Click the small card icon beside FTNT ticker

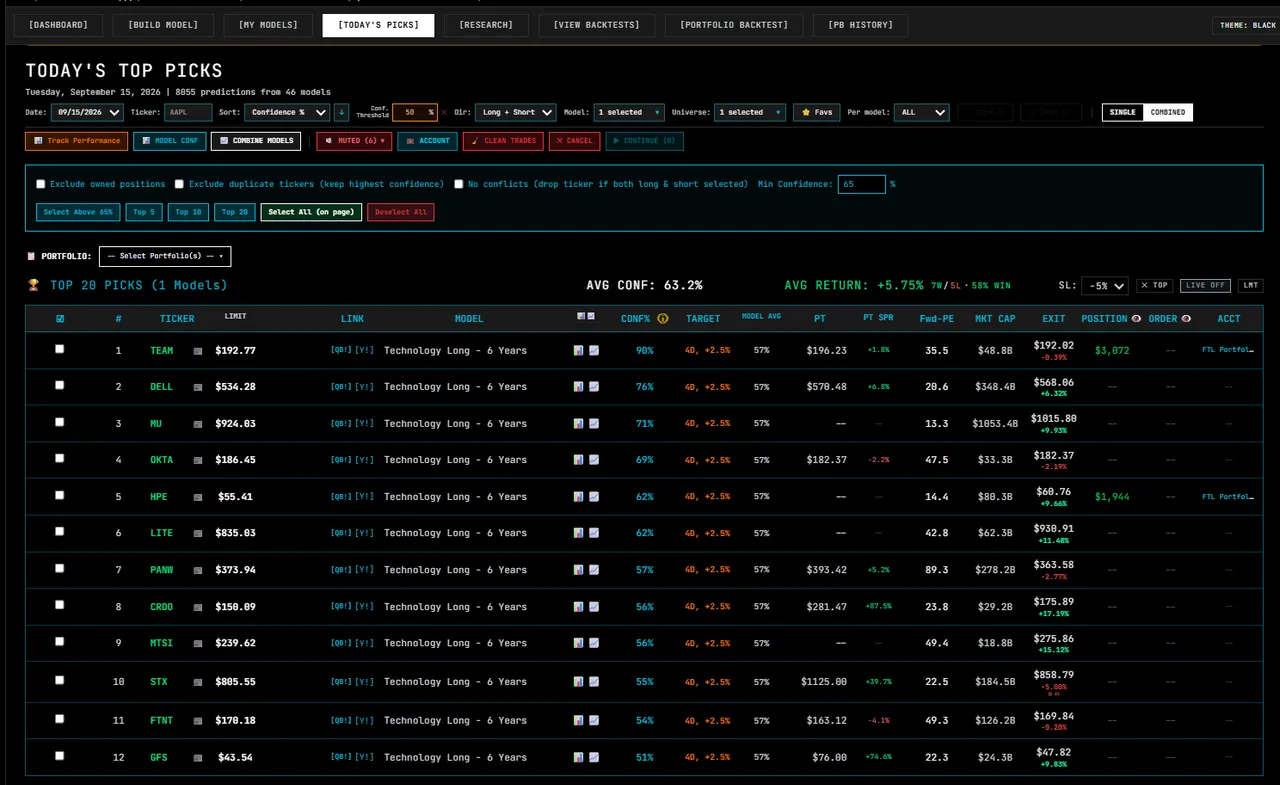point(198,721)
